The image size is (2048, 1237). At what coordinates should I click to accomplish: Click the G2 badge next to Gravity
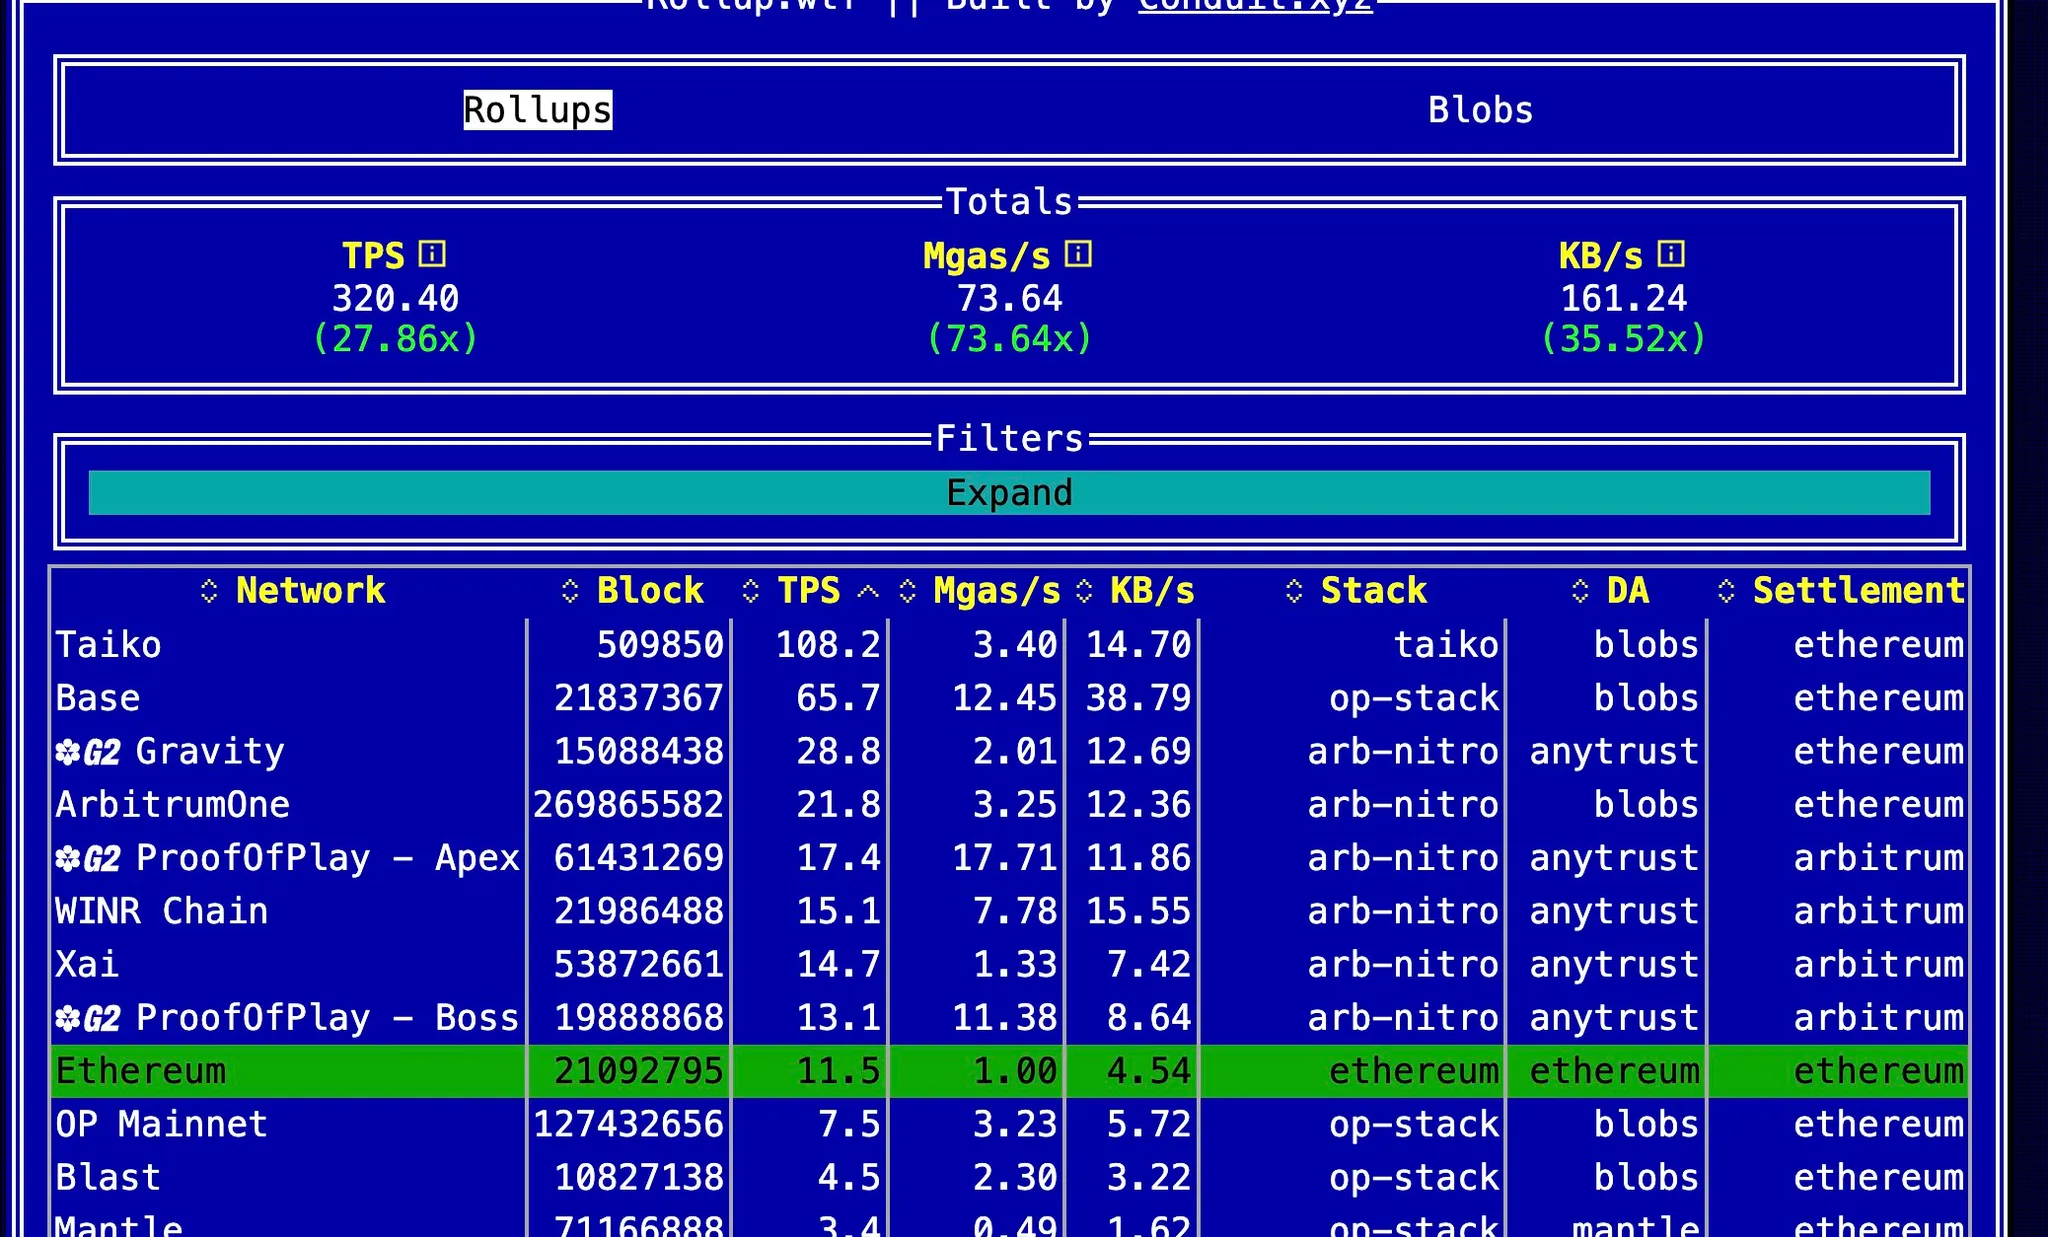(x=88, y=752)
